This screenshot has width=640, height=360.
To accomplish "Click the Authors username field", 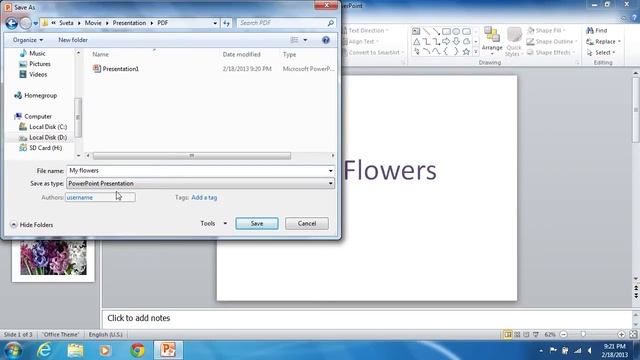I will 100,198.
